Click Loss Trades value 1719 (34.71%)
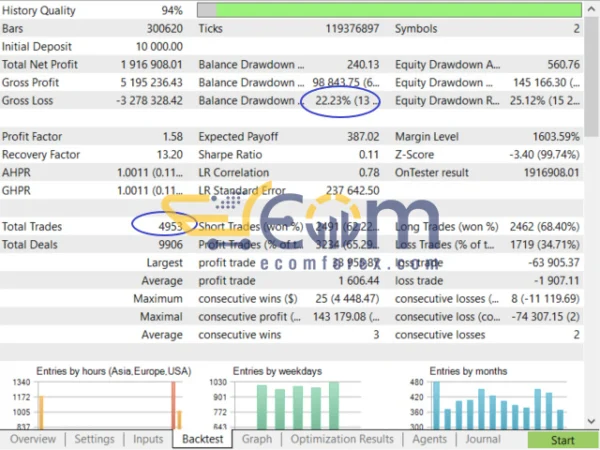Image resolution: width=600 pixels, height=450 pixels. 545,244
